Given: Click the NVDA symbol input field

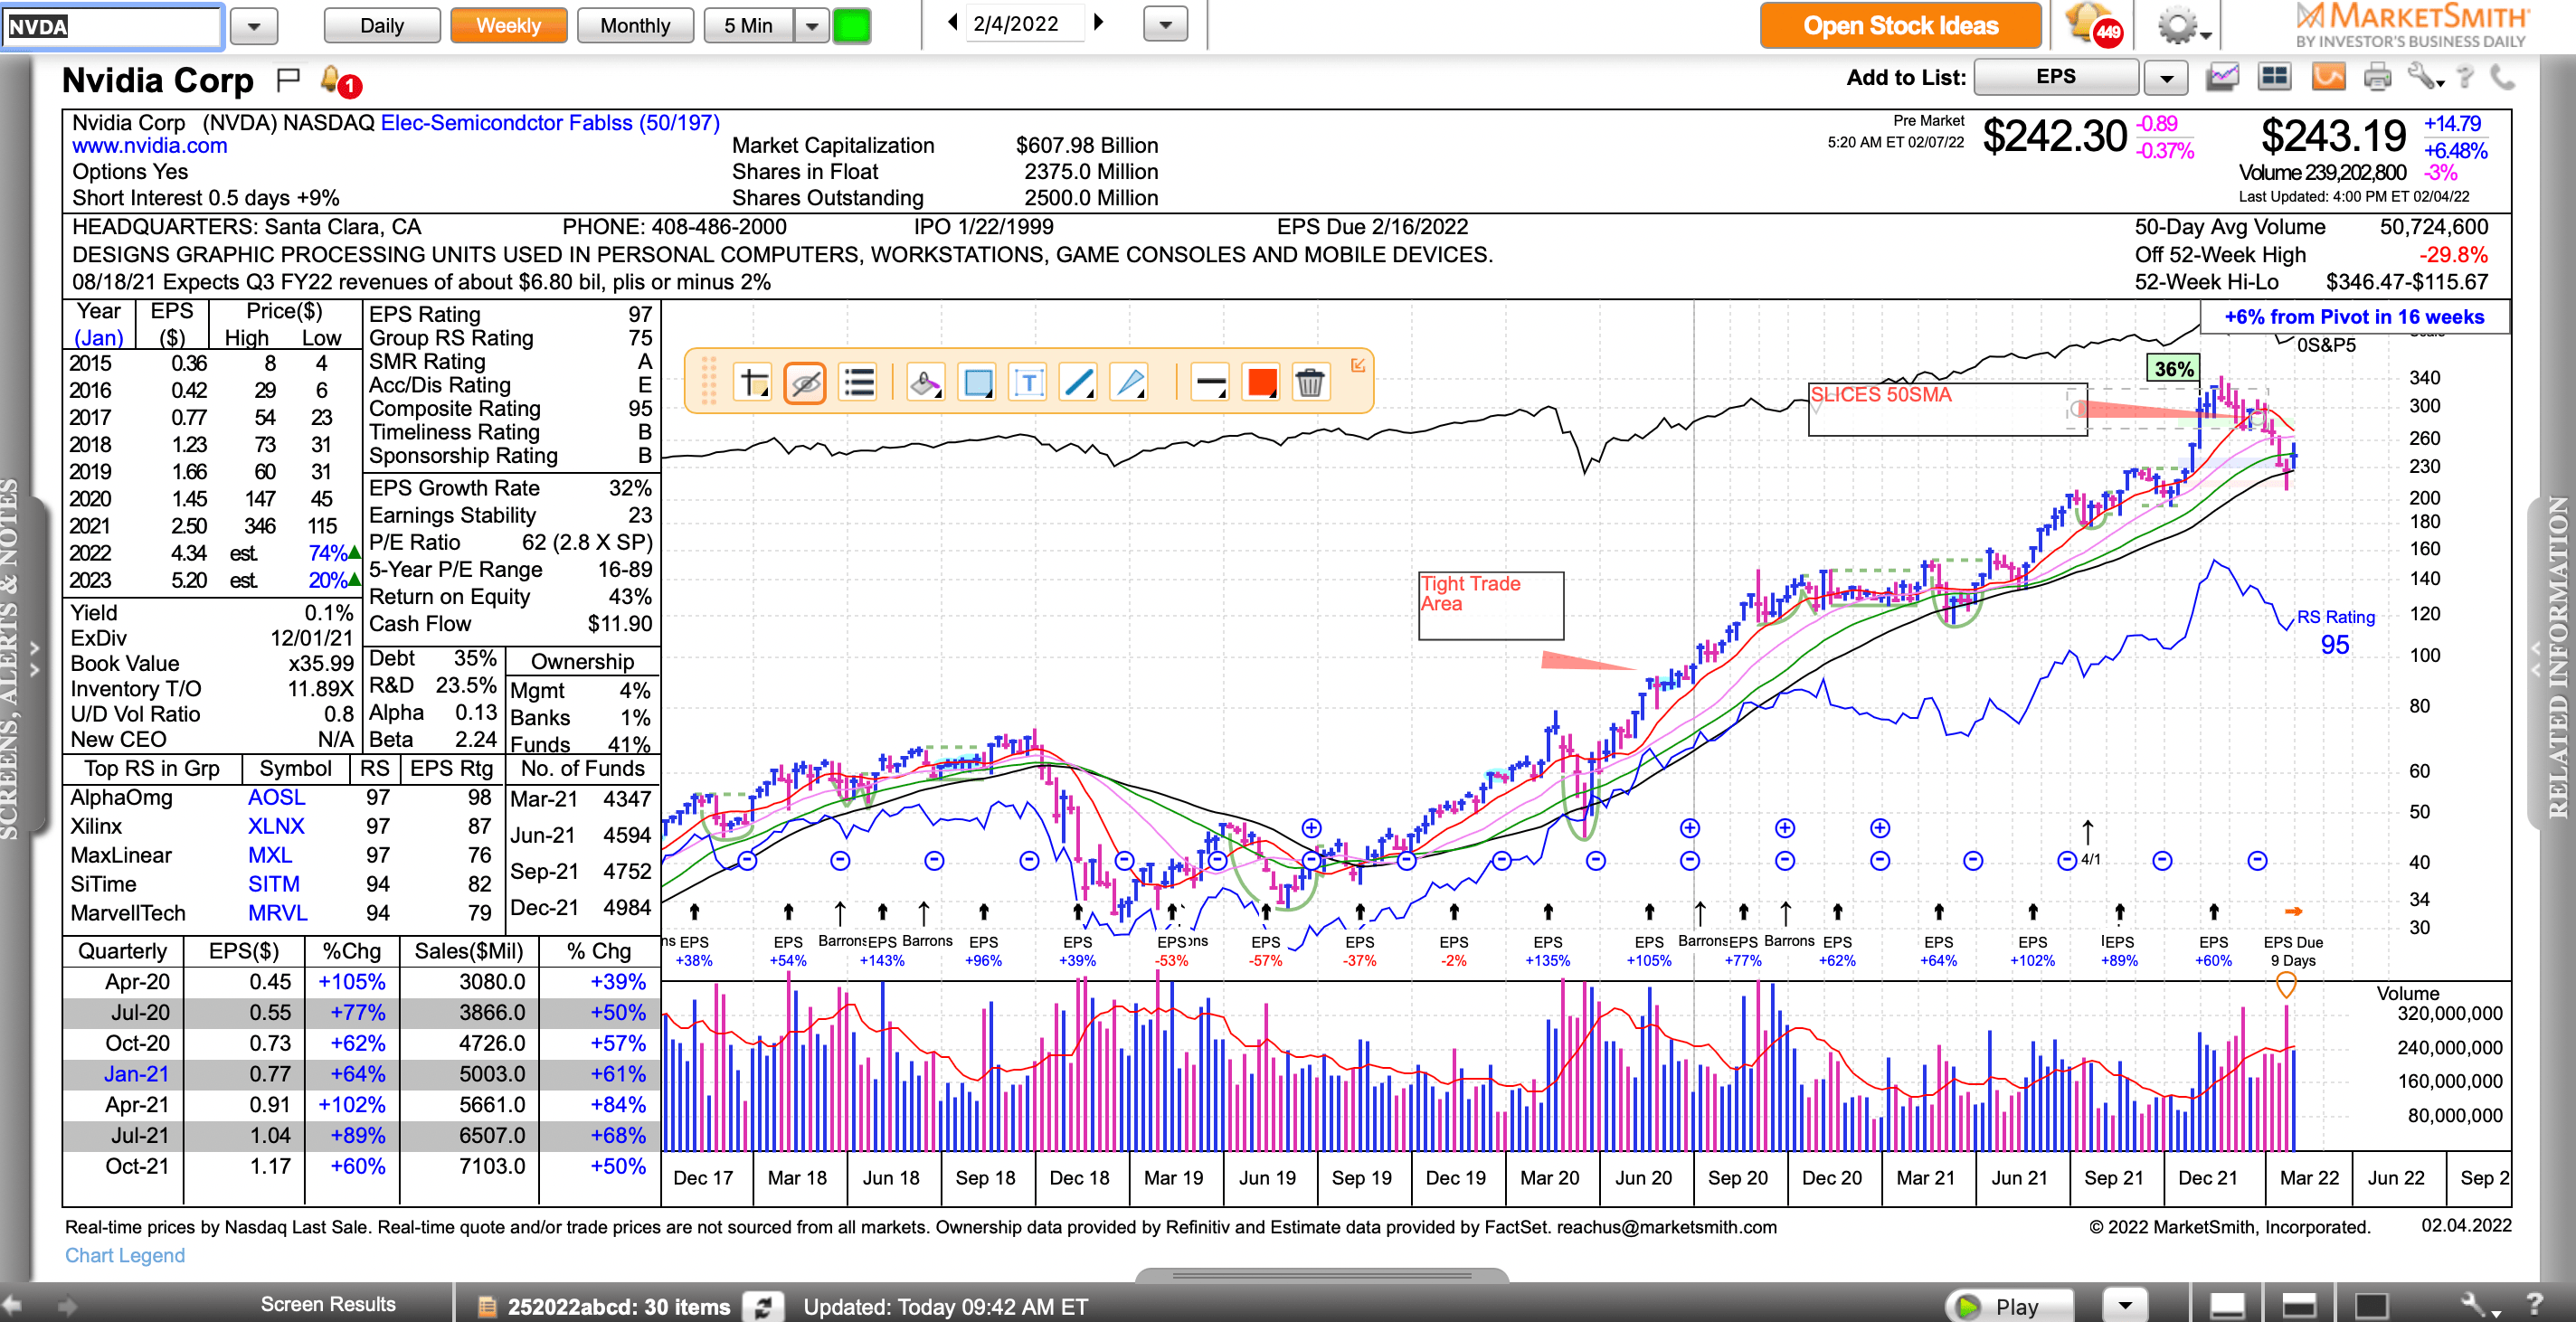Looking at the screenshot, I should [x=112, y=26].
